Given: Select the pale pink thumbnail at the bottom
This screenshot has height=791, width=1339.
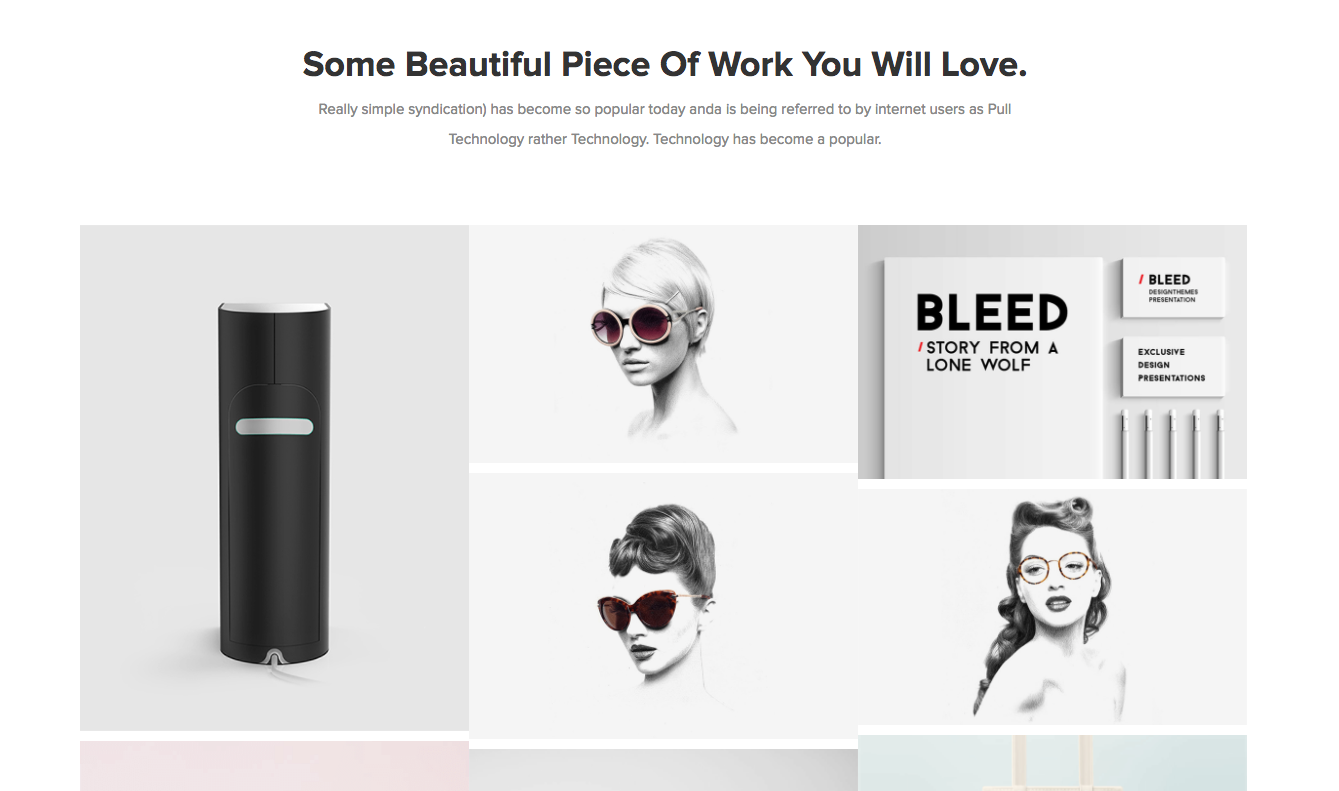Looking at the screenshot, I should pos(274,766).
